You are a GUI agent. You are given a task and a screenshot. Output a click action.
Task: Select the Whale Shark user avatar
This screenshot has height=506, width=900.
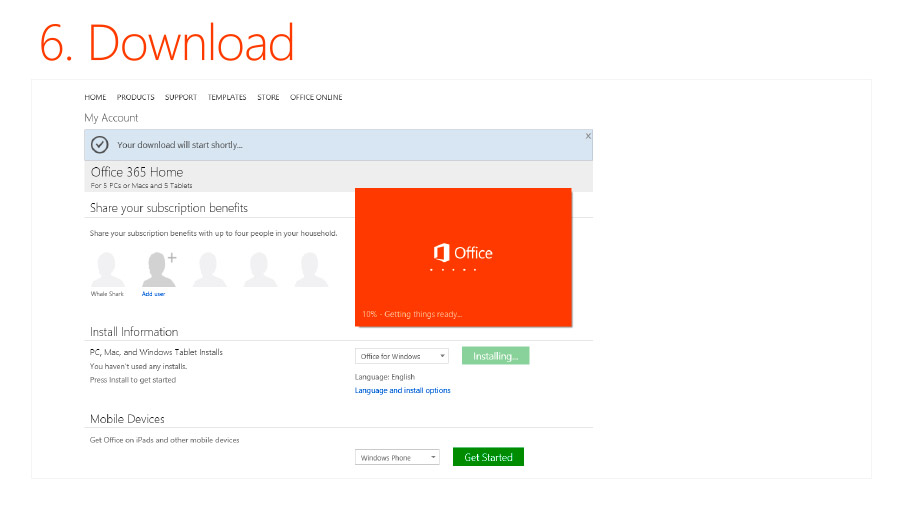107,269
